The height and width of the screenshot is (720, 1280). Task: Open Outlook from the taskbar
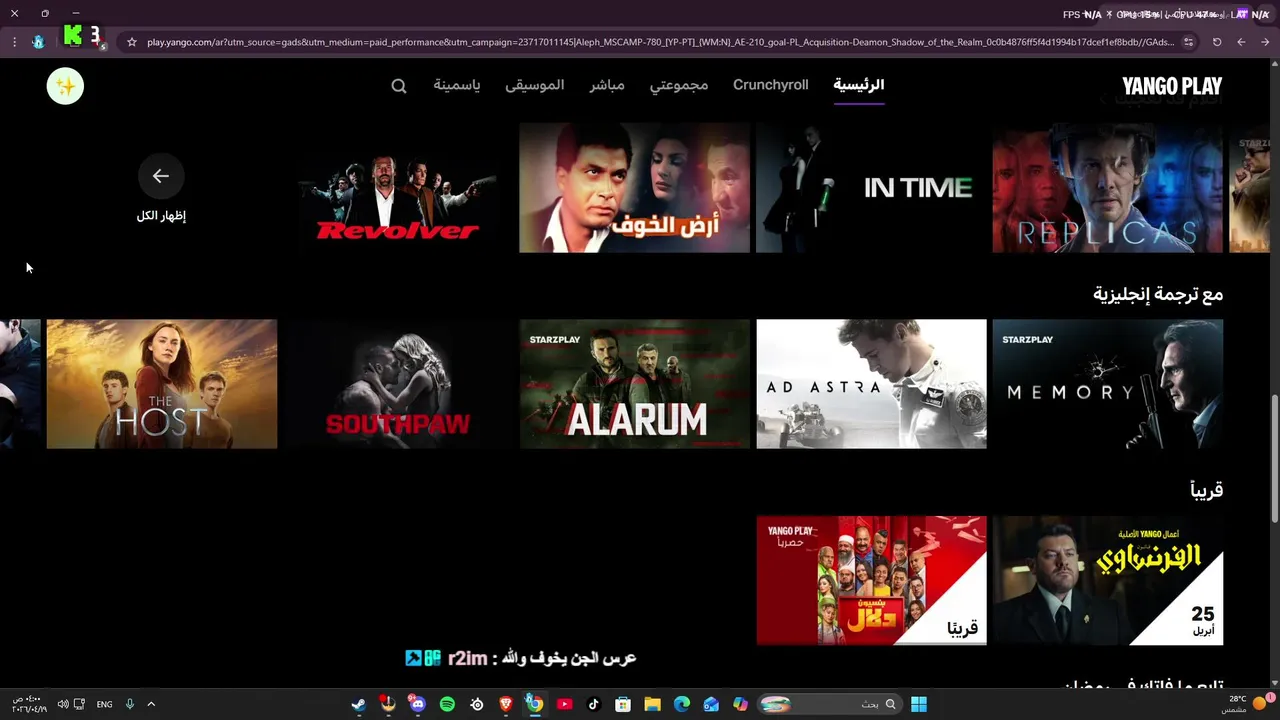711,704
